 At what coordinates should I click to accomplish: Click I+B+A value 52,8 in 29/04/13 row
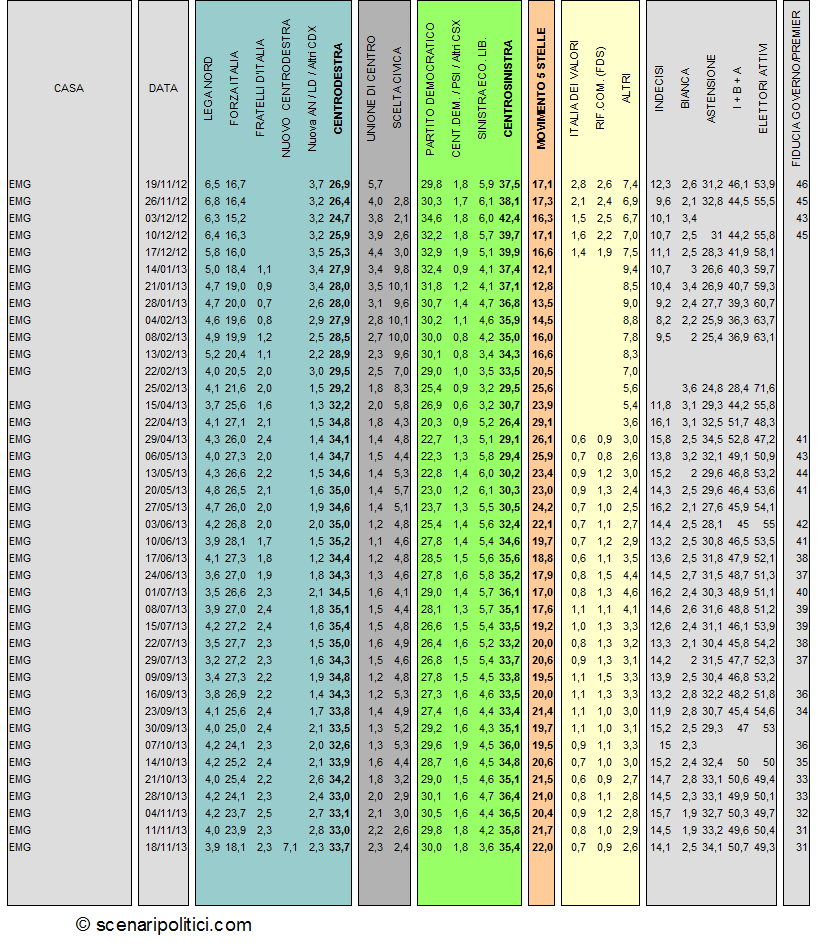738,439
